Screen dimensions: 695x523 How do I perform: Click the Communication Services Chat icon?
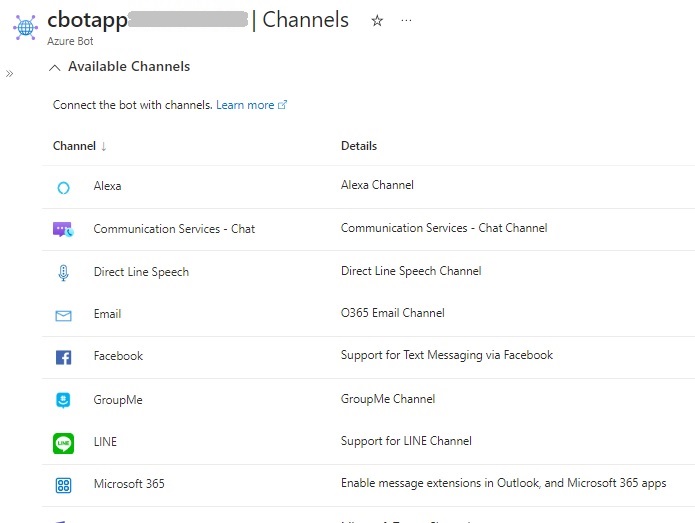[63, 229]
